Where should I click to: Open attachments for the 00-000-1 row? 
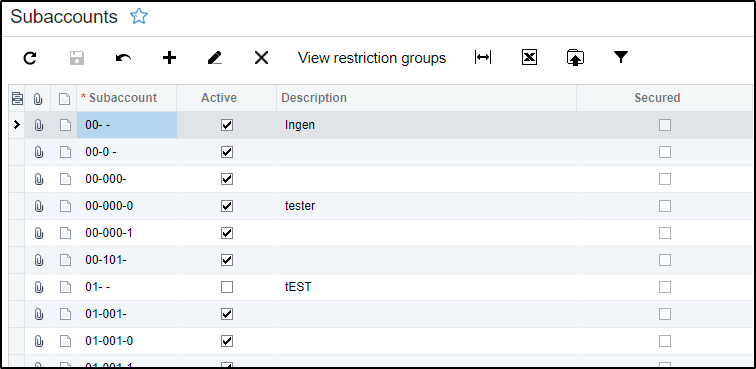39,233
